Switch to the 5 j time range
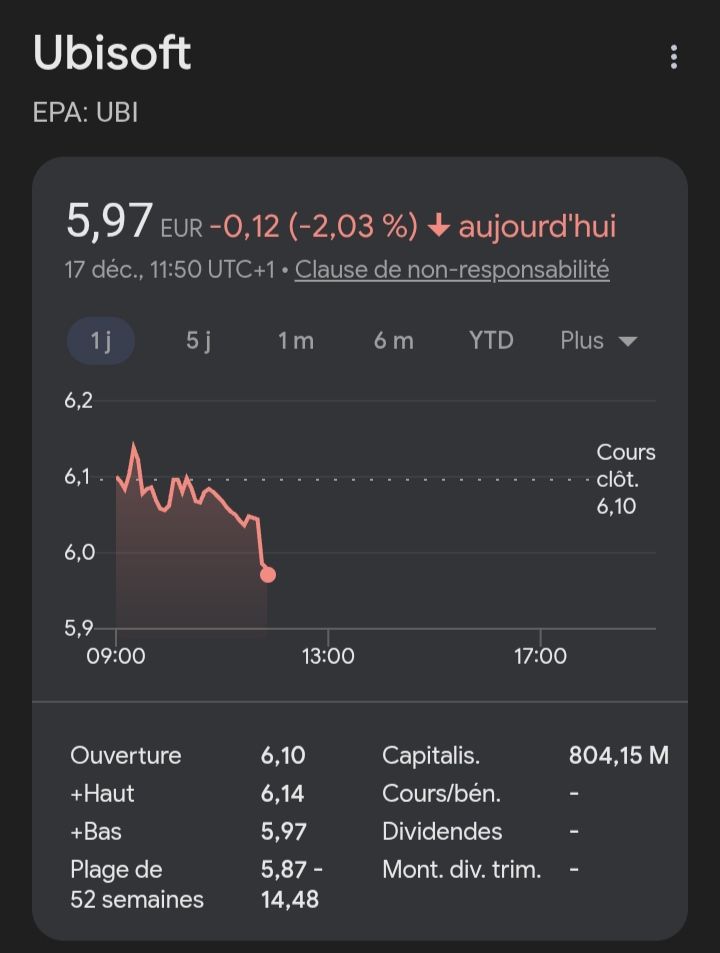Screen dimensions: 720x953 [x=198, y=341]
